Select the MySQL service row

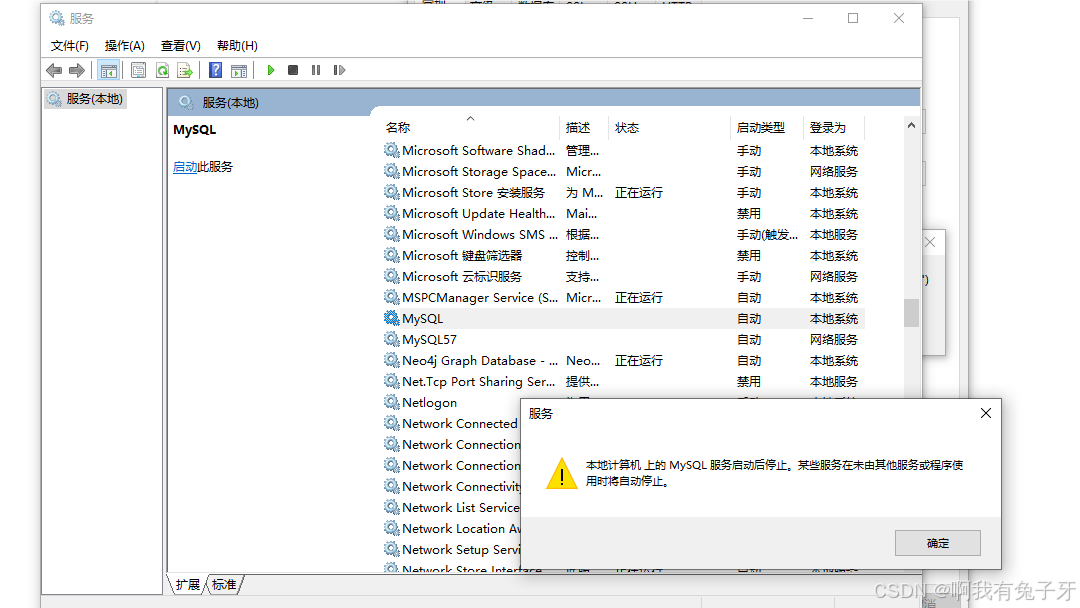coord(623,318)
